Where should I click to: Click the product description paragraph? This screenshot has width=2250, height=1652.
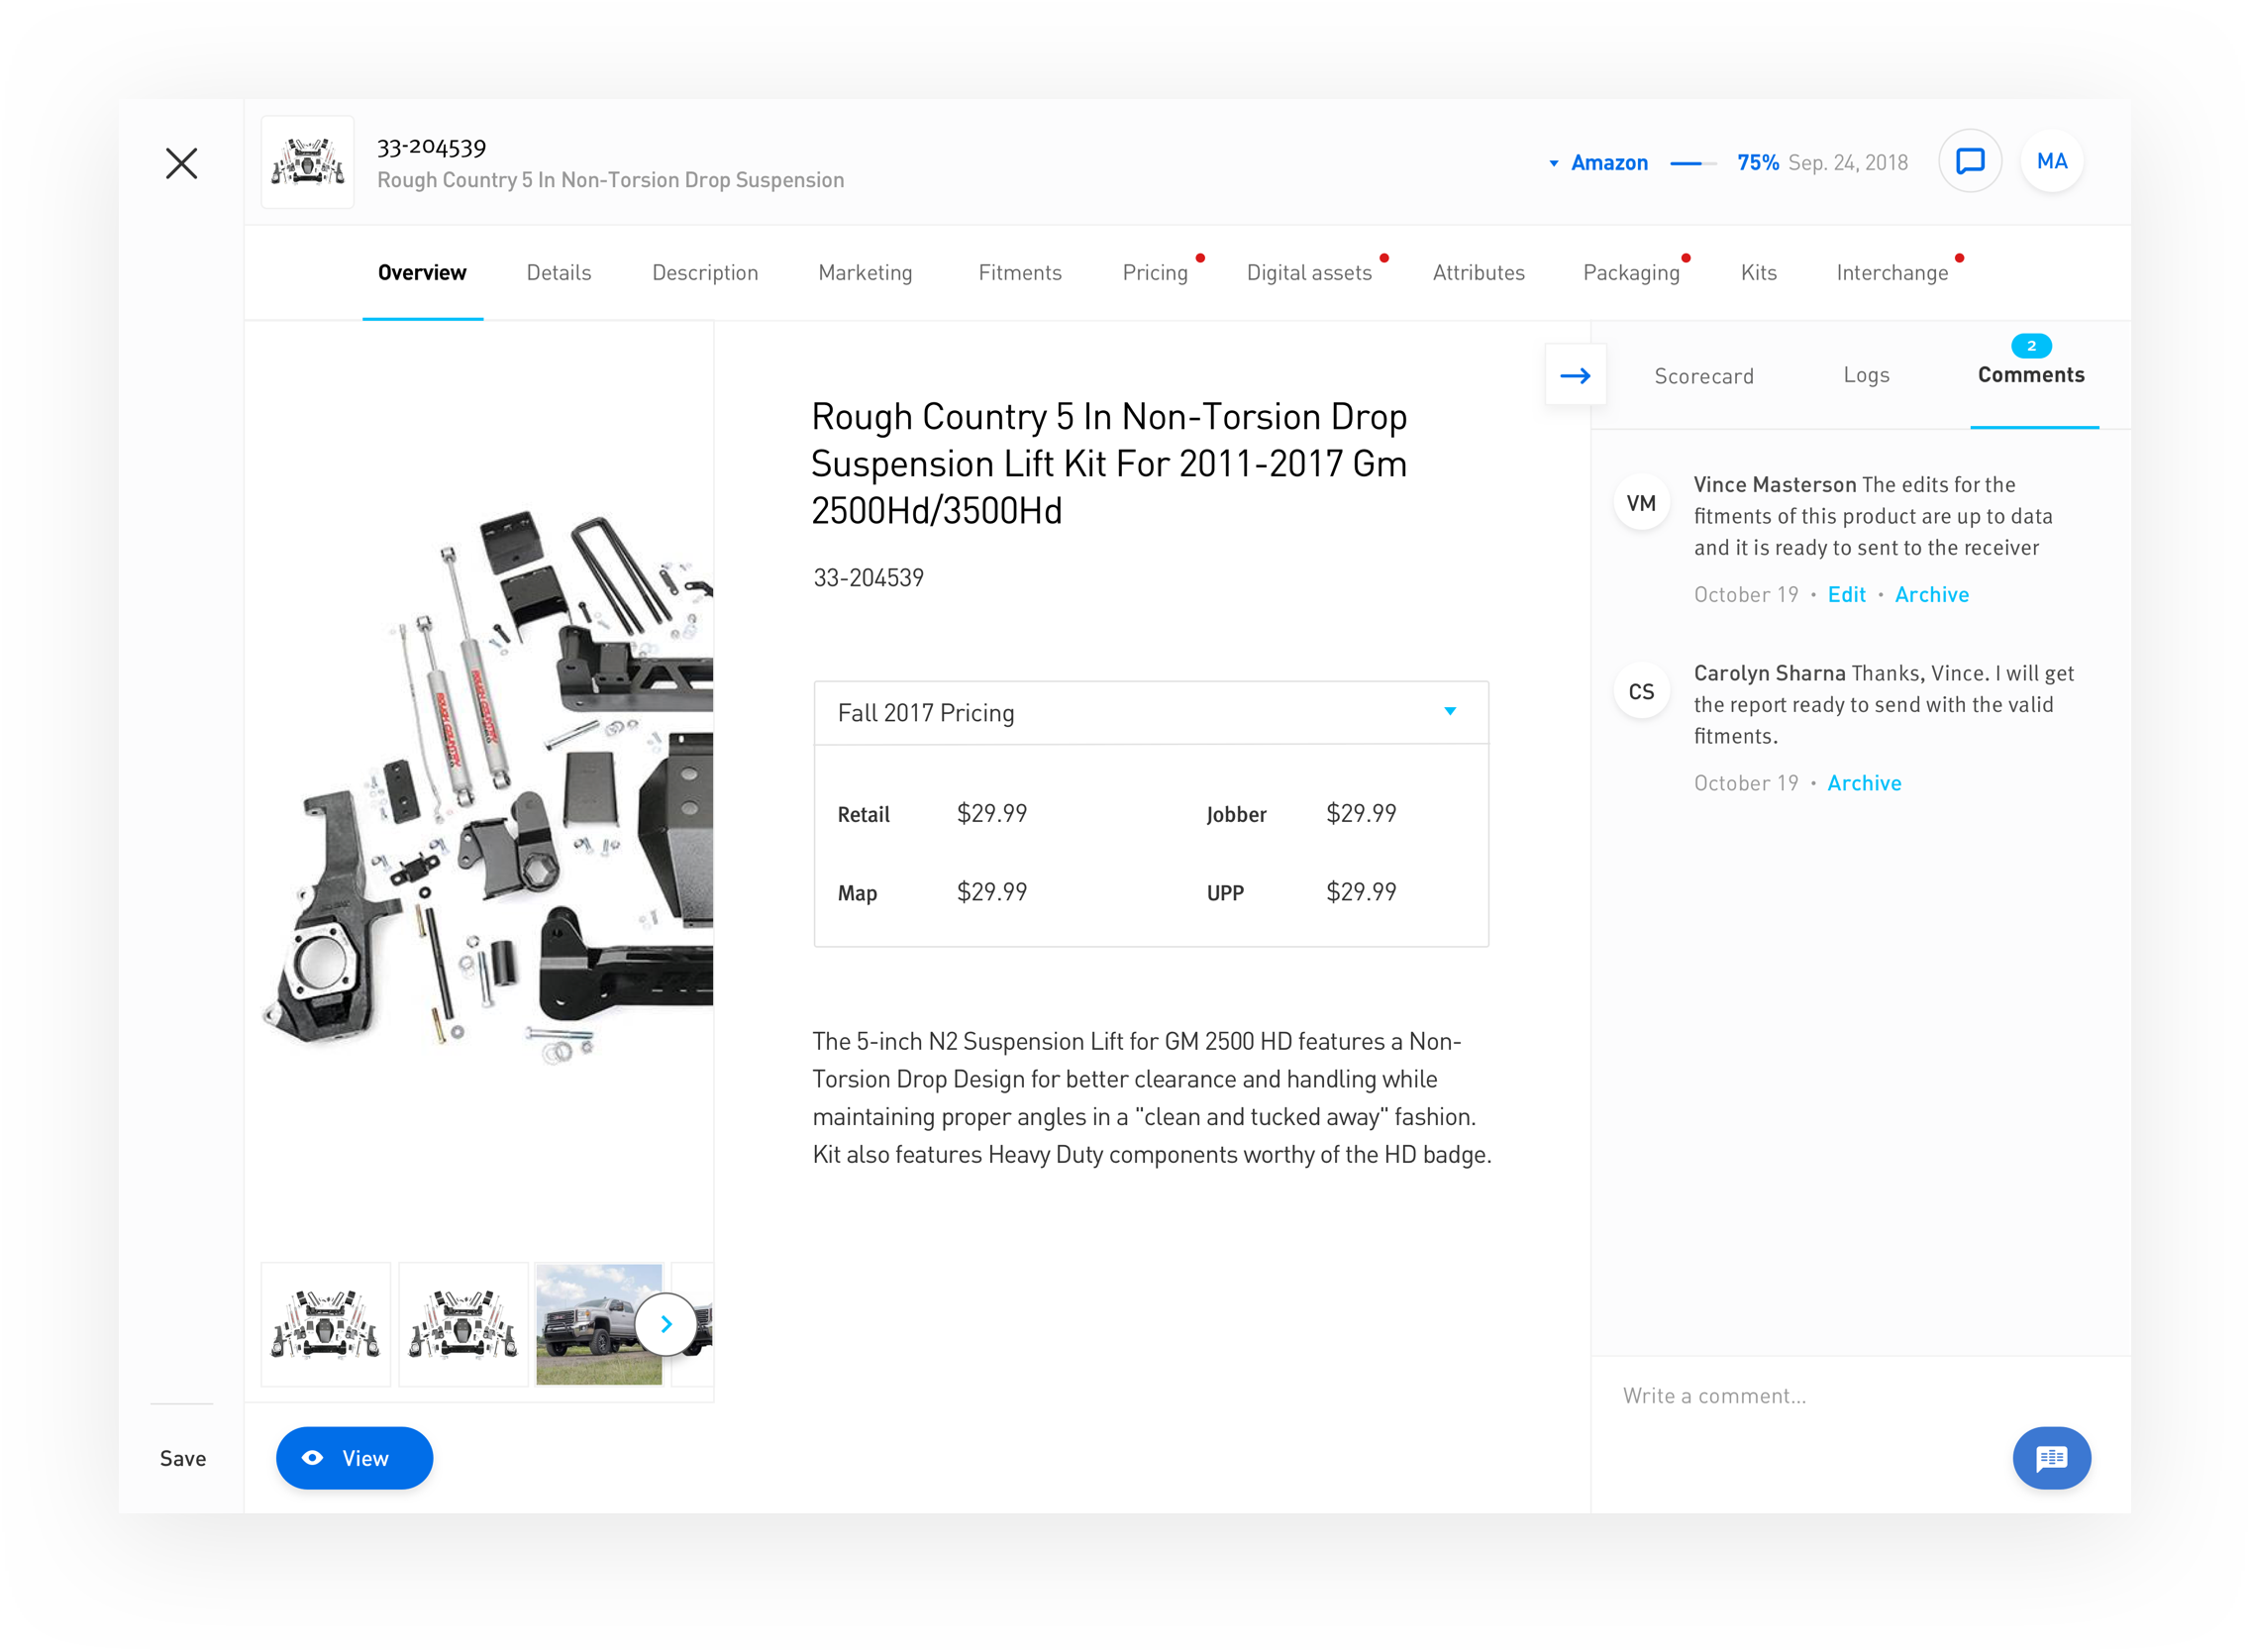(1151, 1098)
